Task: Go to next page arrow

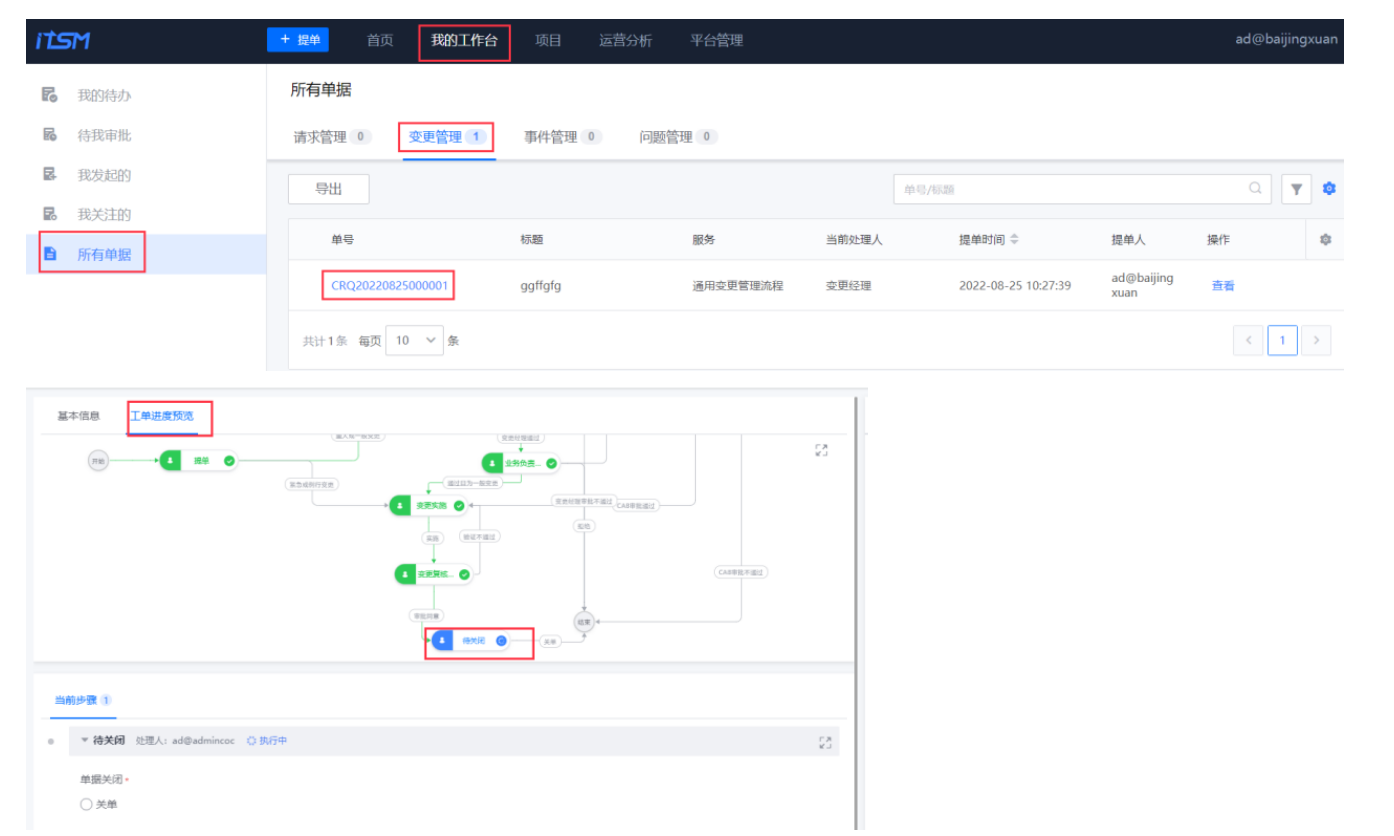Action: pos(1316,341)
